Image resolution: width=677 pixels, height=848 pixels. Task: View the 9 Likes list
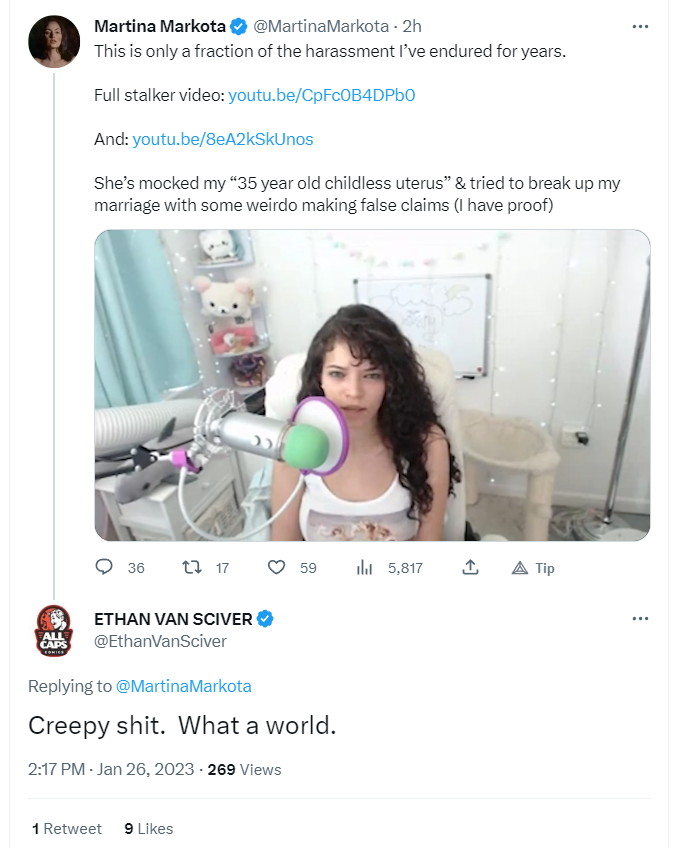pos(149,829)
